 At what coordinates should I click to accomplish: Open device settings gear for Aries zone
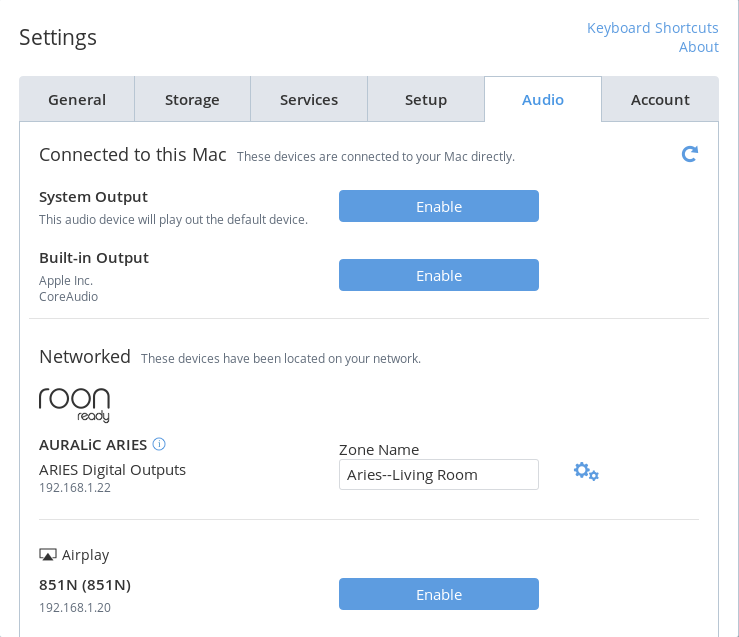pyautogui.click(x=586, y=471)
